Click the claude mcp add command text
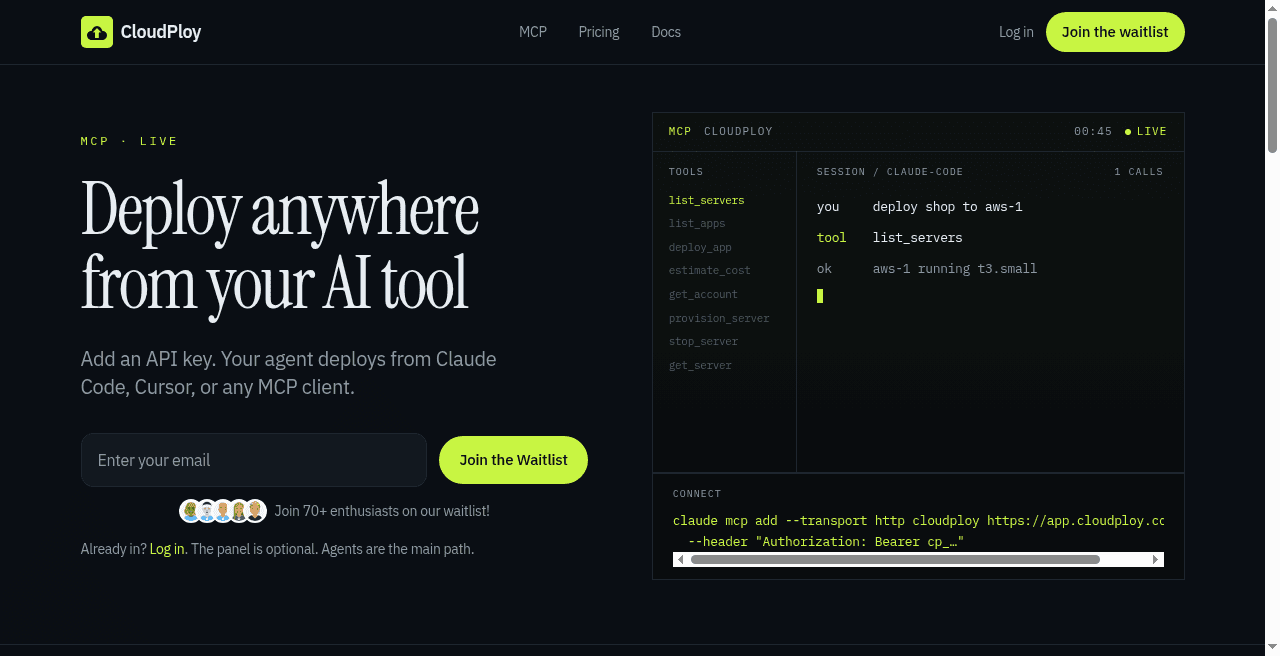This screenshot has width=1280, height=656. 918,521
